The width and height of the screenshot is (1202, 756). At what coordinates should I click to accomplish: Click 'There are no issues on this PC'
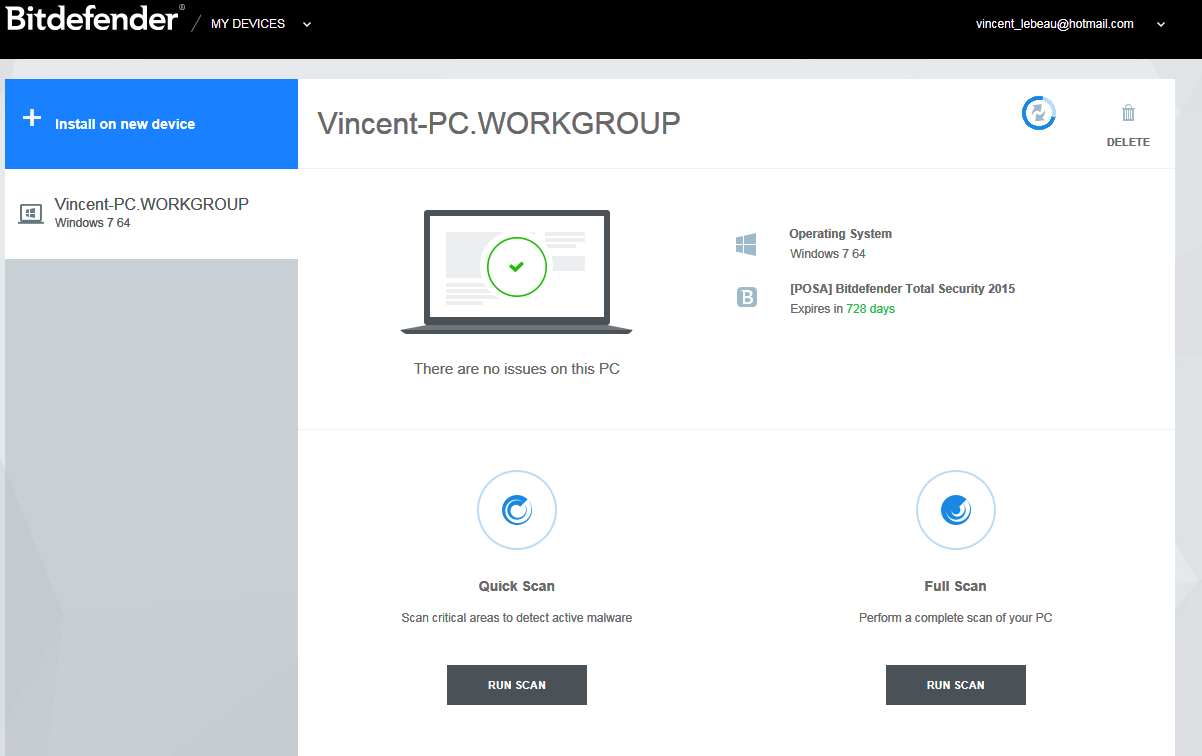click(x=517, y=369)
